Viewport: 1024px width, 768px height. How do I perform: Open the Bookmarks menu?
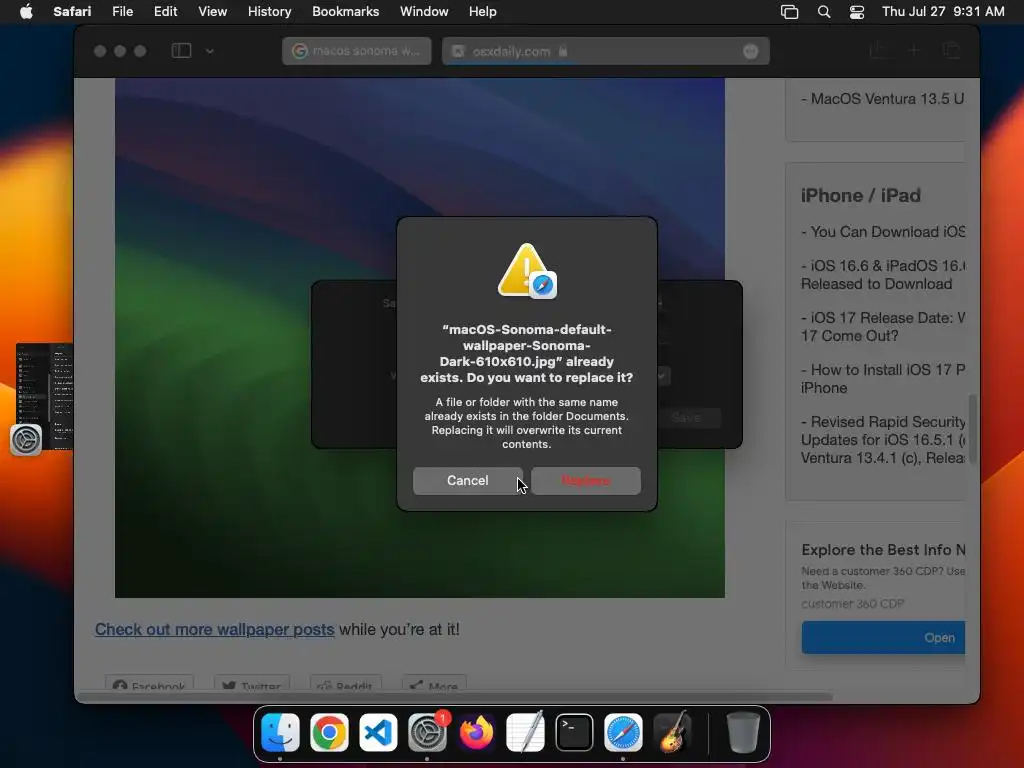(345, 12)
